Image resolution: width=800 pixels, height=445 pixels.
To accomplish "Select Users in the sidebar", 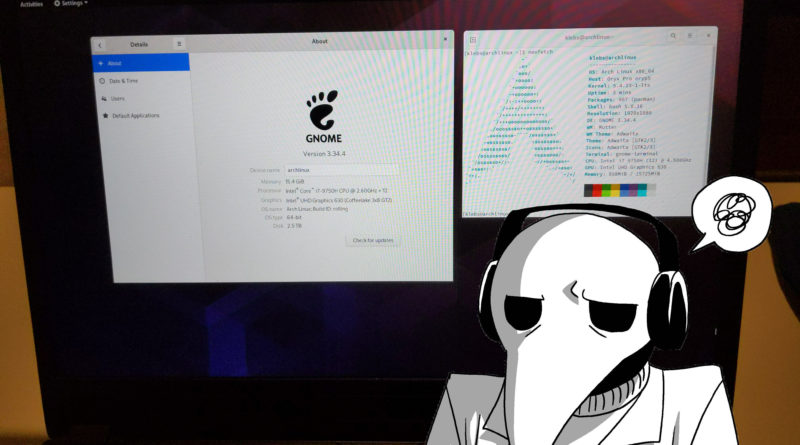I will click(144, 98).
